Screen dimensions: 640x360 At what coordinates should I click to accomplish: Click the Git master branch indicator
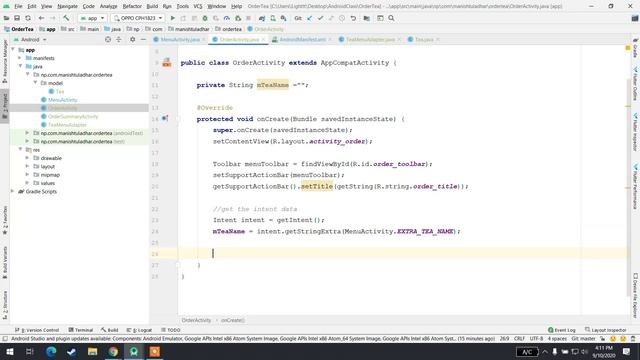(x=583, y=339)
